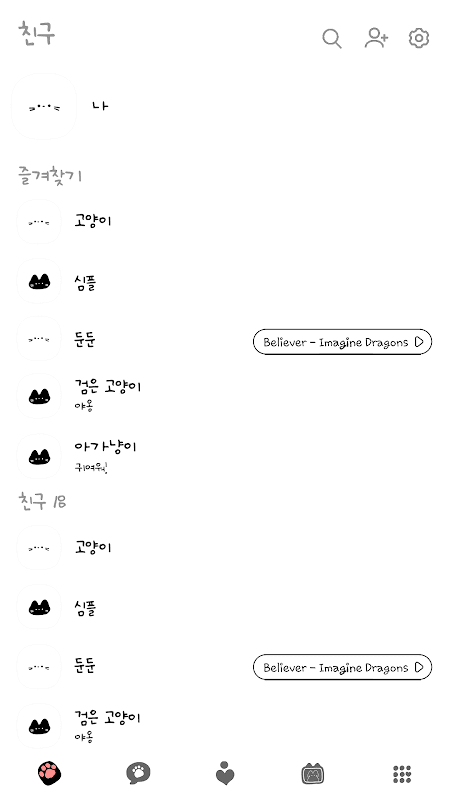Screen dimensions: 450x800
Task: Open the search magnifier icon
Action: pyautogui.click(x=332, y=38)
